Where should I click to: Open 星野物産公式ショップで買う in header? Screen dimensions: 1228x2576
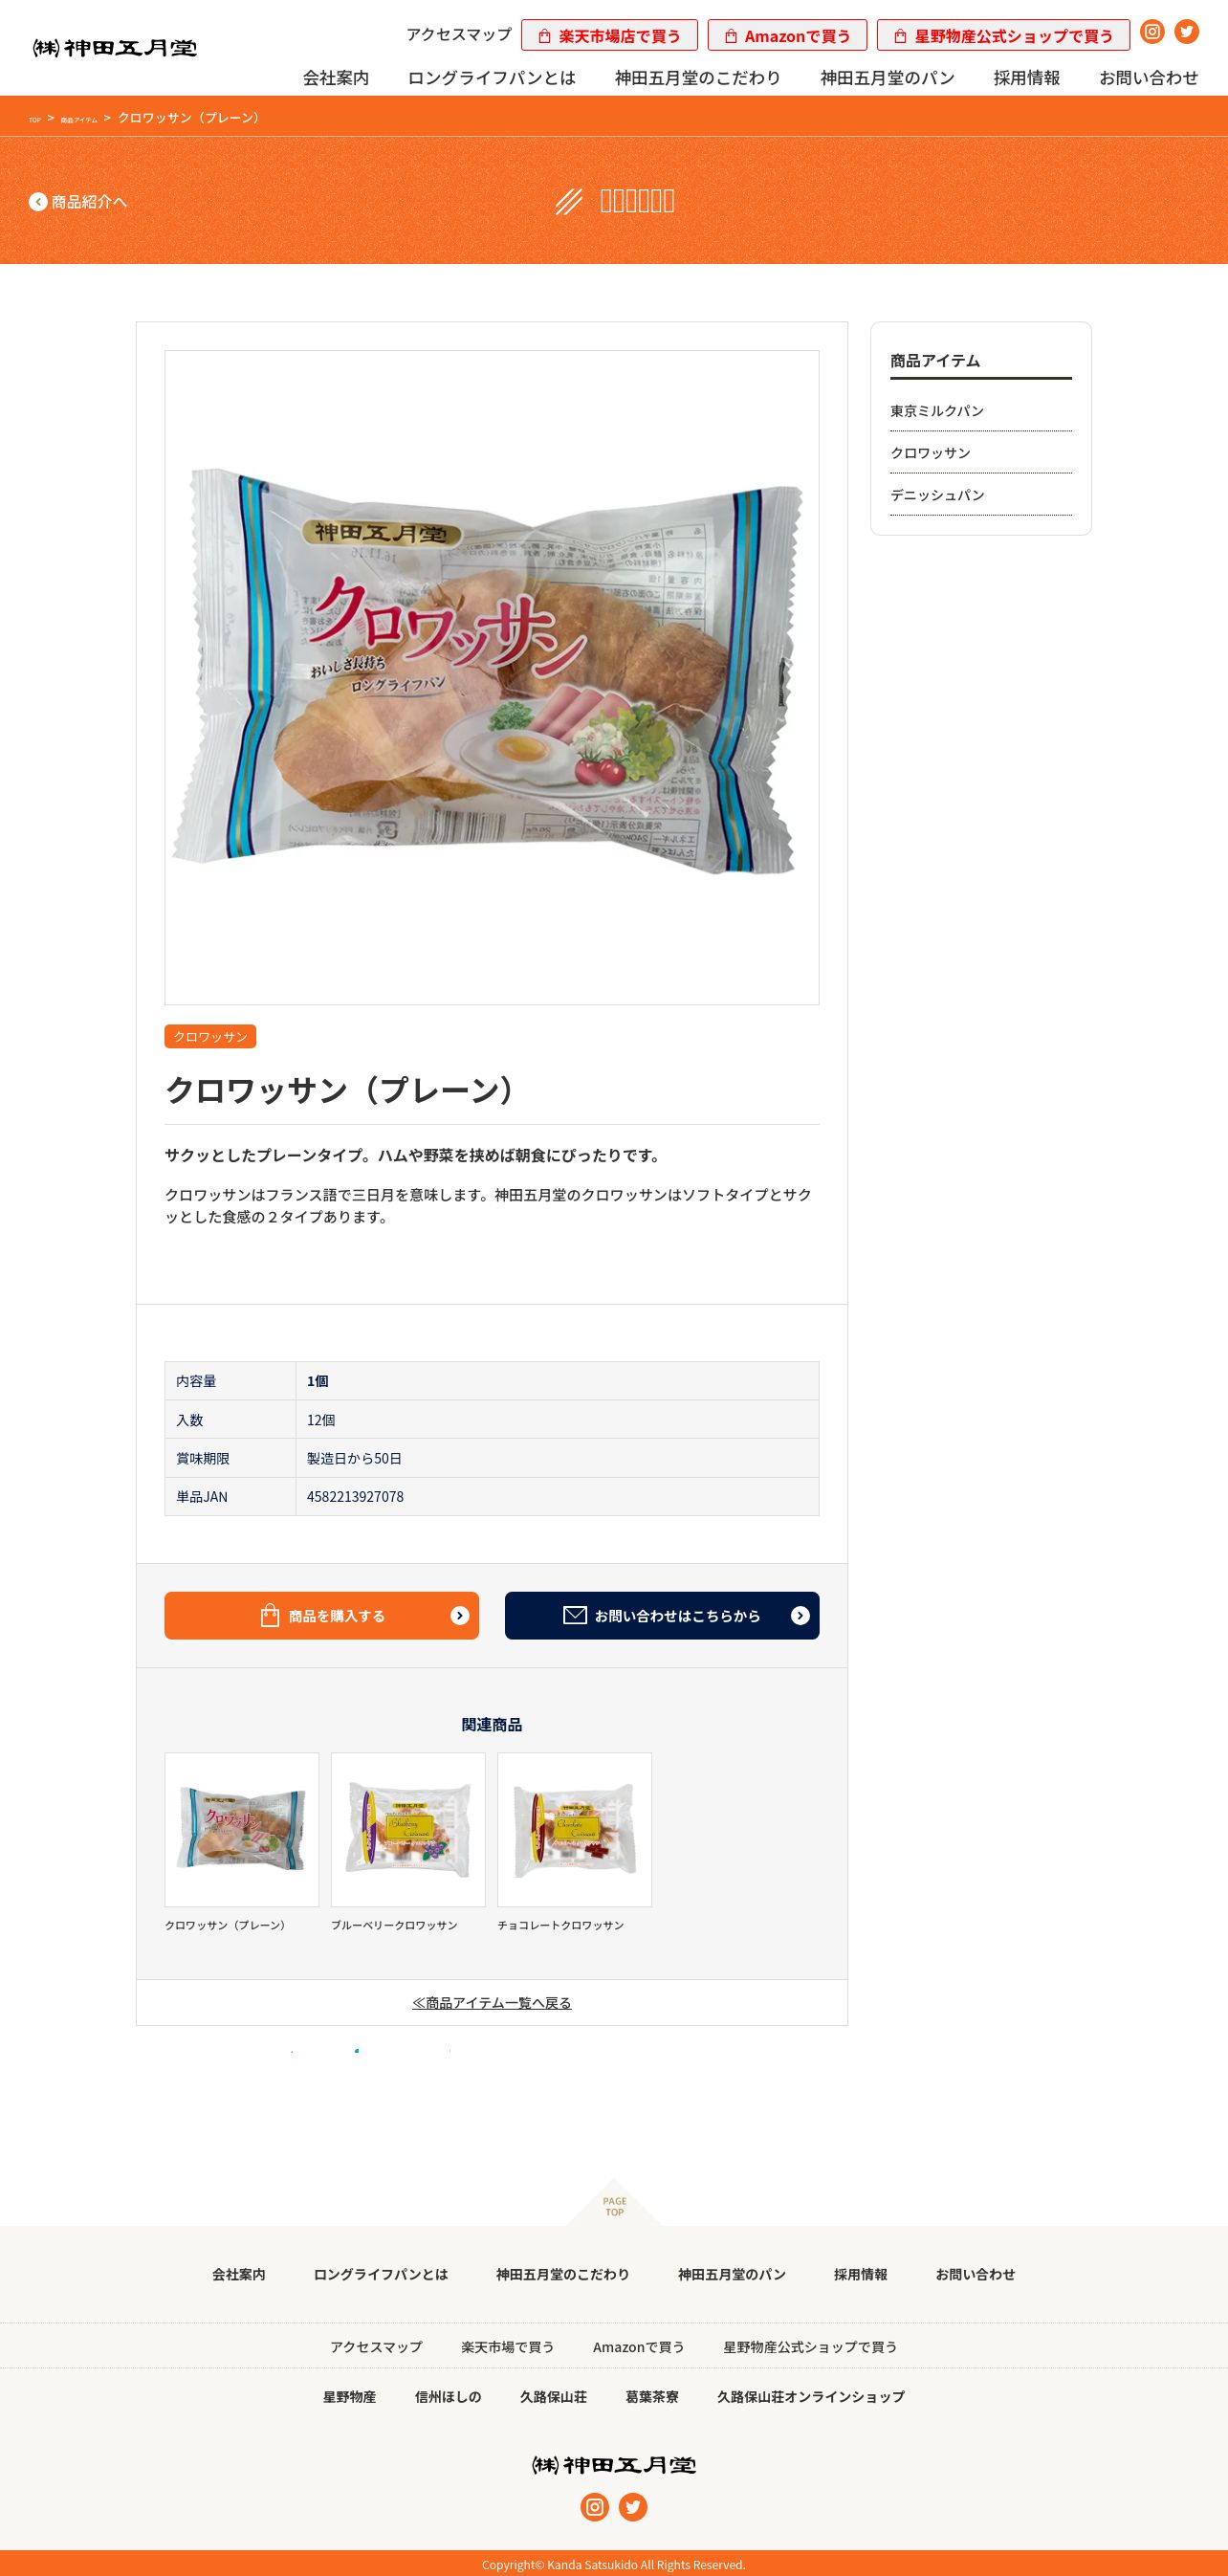1003,36
